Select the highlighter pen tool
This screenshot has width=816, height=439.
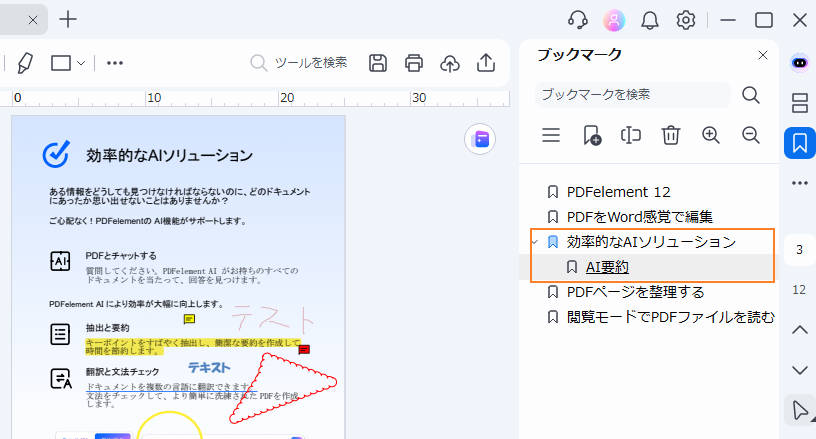point(25,63)
